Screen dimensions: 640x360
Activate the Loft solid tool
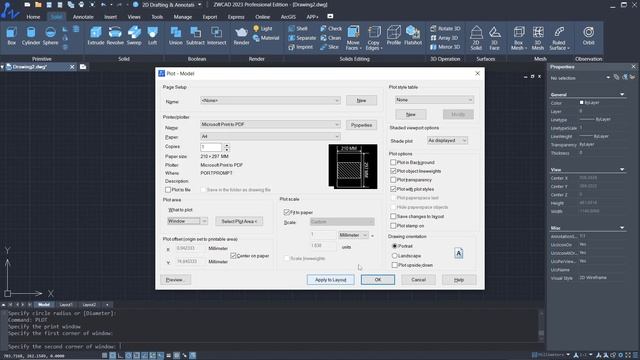coord(152,36)
